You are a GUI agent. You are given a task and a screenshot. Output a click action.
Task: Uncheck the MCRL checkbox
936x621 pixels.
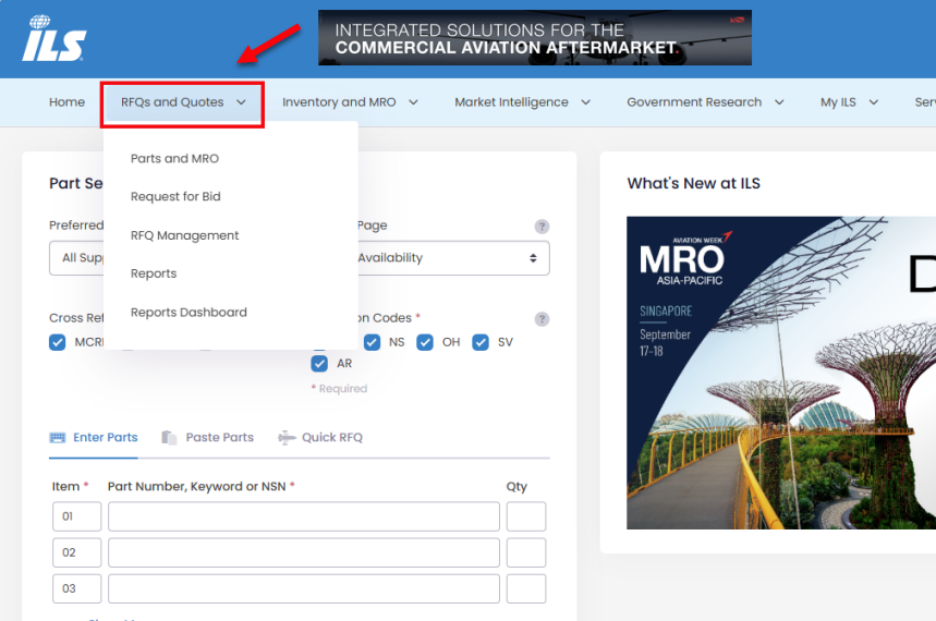click(x=57, y=342)
